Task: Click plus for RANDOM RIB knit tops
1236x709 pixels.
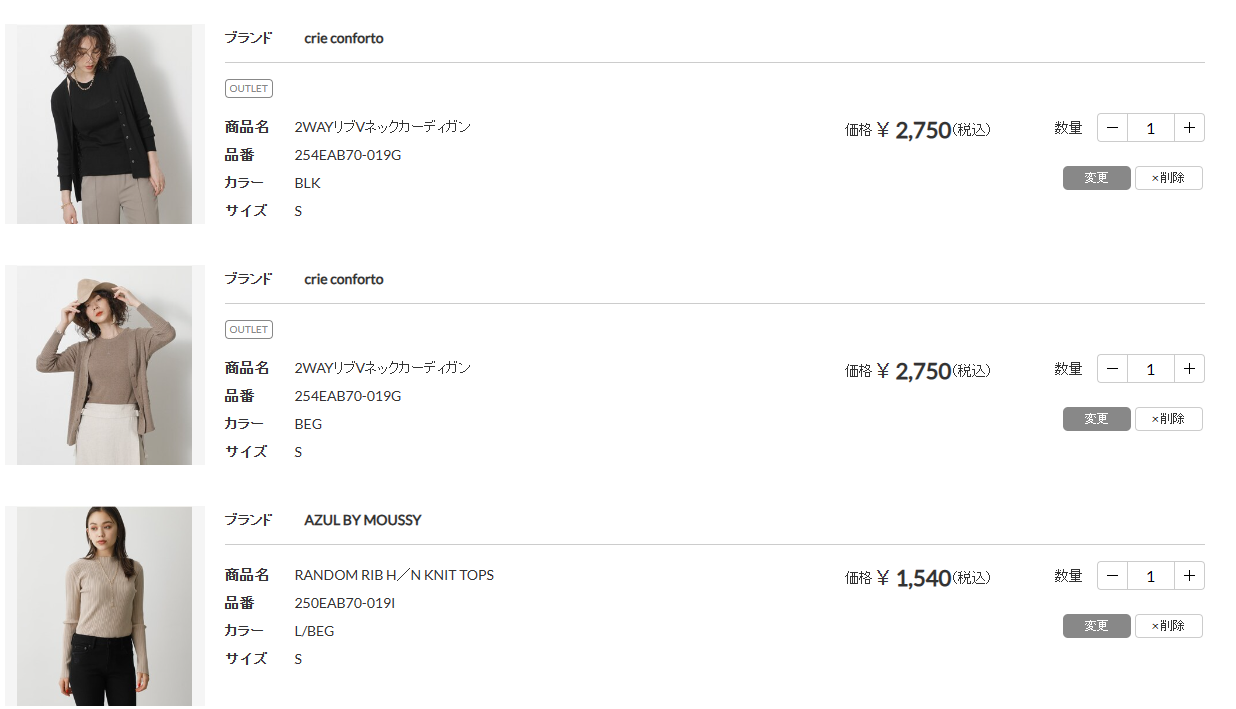Action: [1189, 576]
